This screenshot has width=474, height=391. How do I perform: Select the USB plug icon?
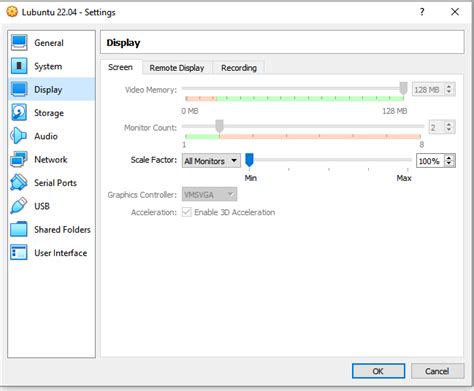tap(19, 206)
